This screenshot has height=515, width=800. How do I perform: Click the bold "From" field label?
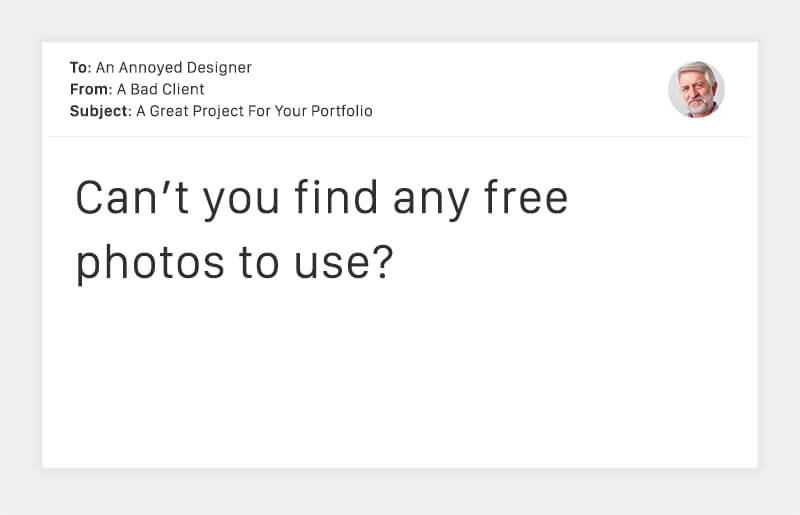(x=90, y=90)
